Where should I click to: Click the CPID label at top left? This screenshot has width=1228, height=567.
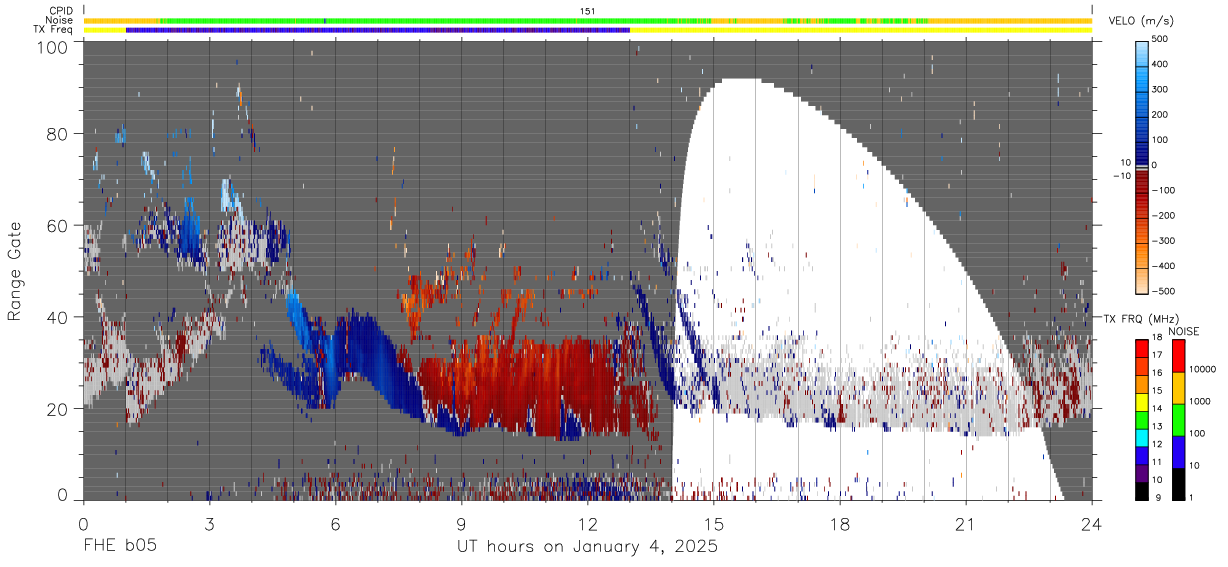pyautogui.click(x=61, y=10)
